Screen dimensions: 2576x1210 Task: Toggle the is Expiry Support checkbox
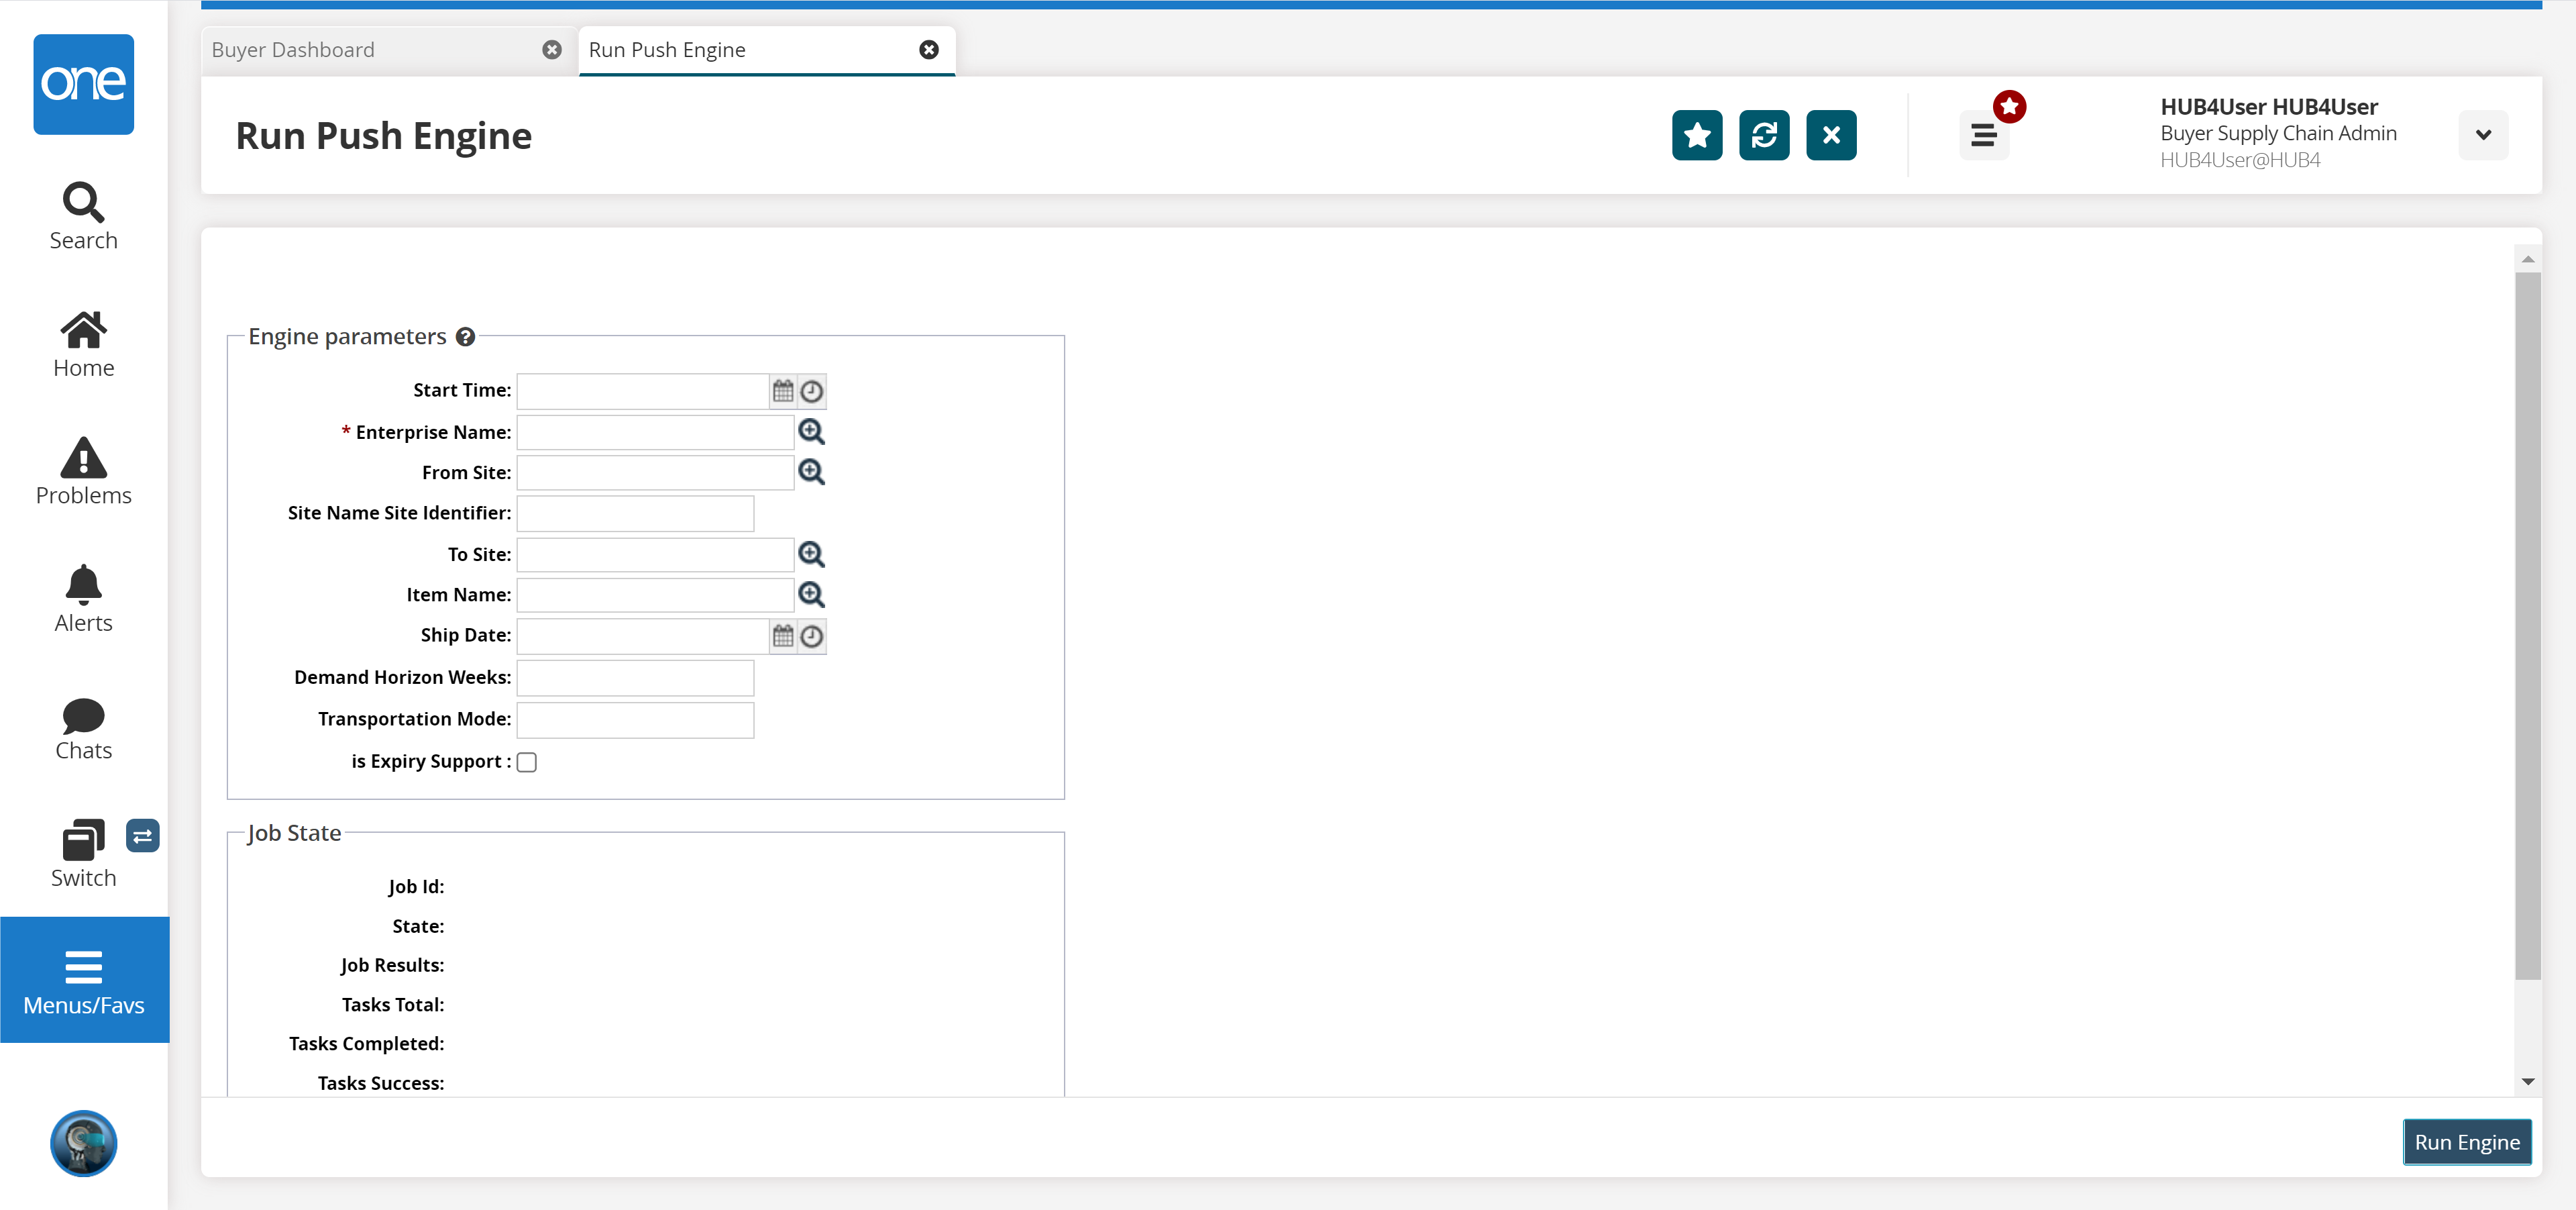(527, 762)
